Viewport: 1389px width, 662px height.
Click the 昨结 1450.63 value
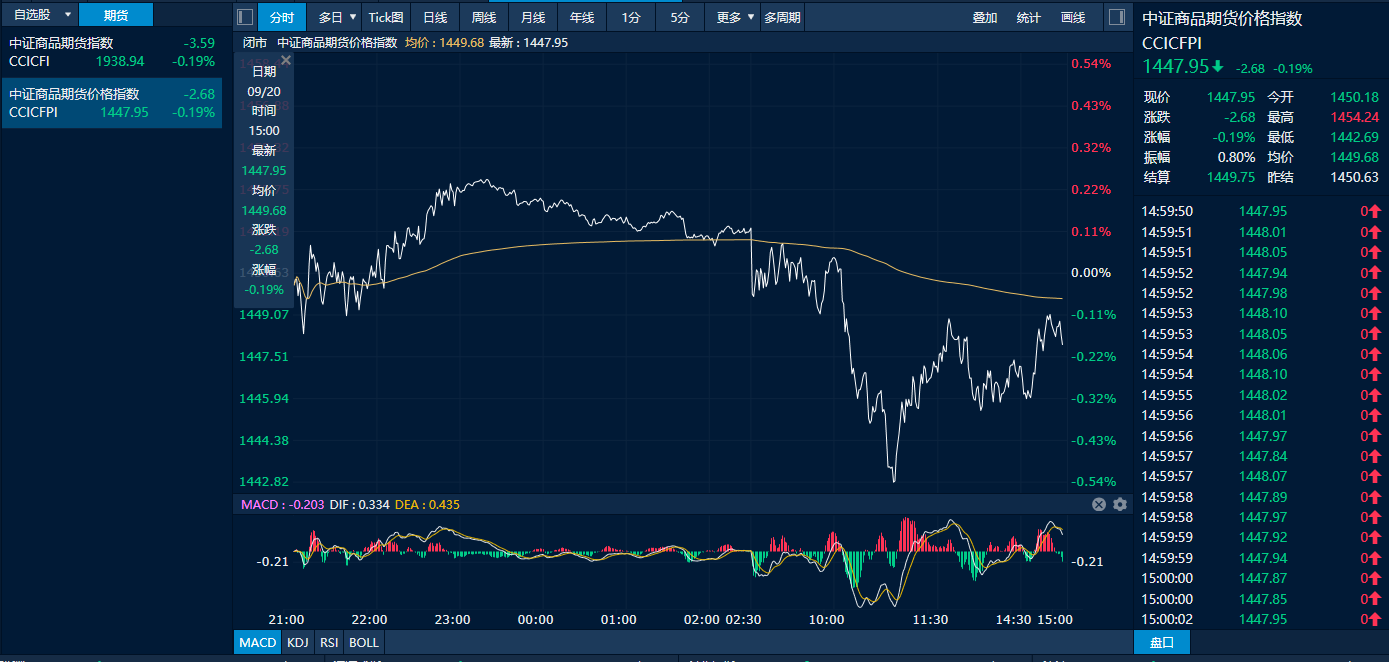point(1355,177)
